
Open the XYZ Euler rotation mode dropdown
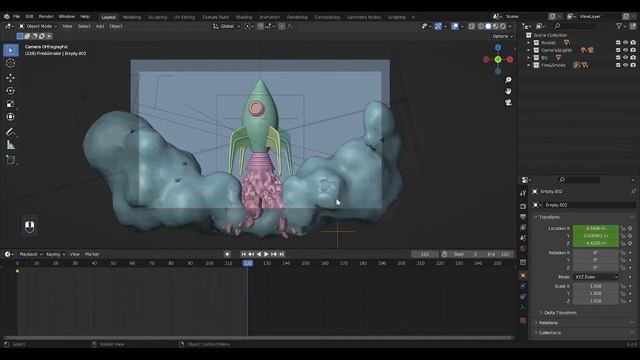coord(596,277)
